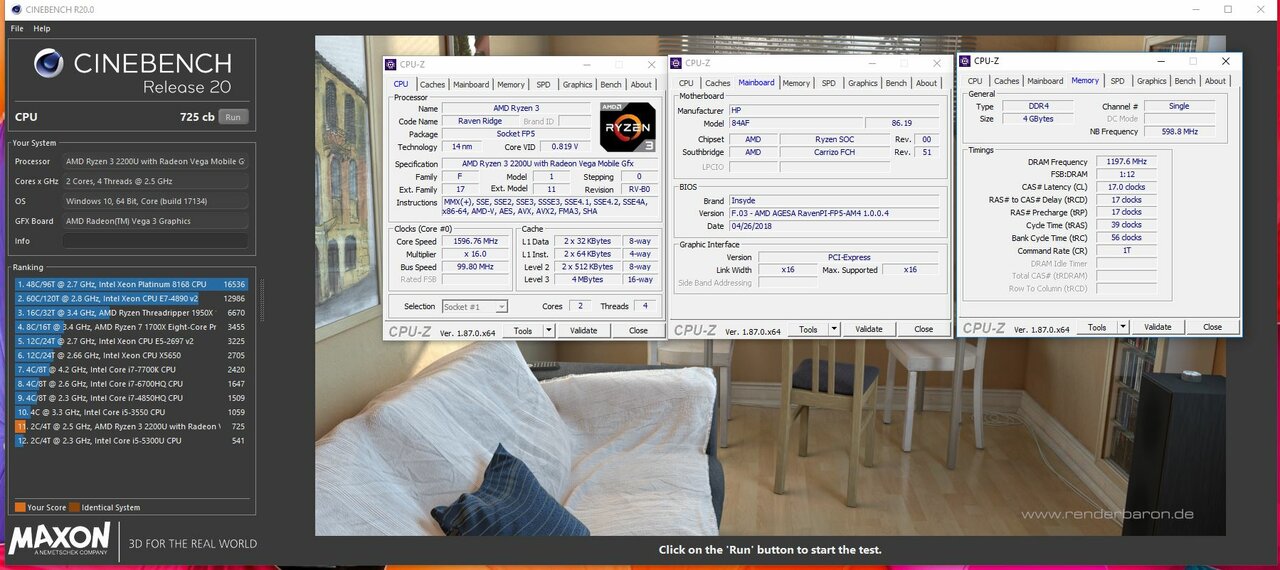Close the CPU-Z Memory window with X
Viewport: 1280px width, 570px height.
(x=1225, y=61)
